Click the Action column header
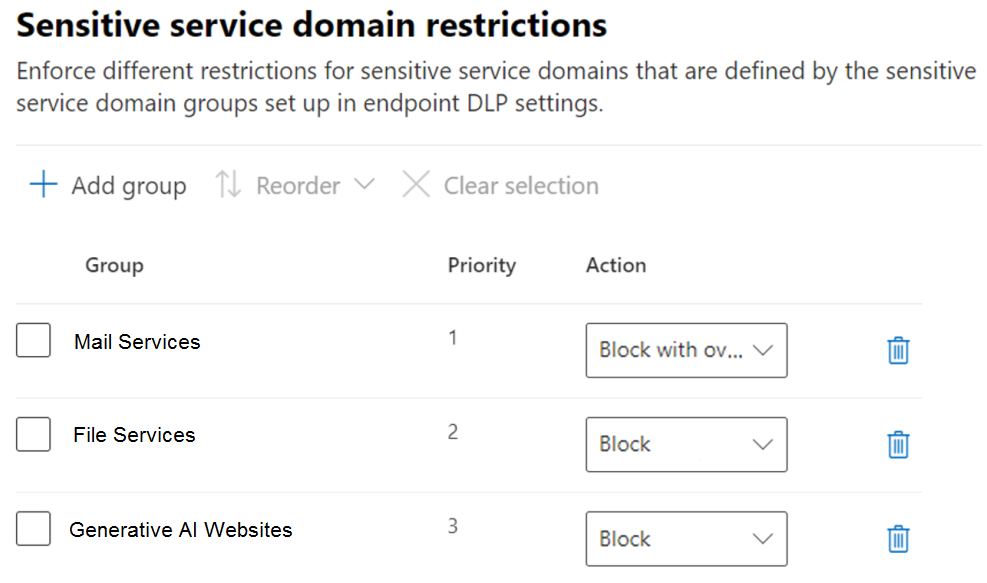Image resolution: width=987 pixels, height=583 pixels. pos(616,265)
